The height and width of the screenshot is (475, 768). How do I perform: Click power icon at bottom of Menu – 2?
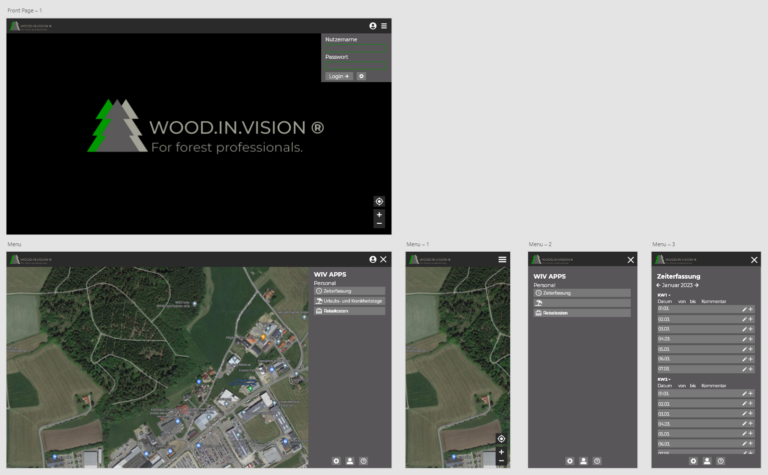point(597,461)
